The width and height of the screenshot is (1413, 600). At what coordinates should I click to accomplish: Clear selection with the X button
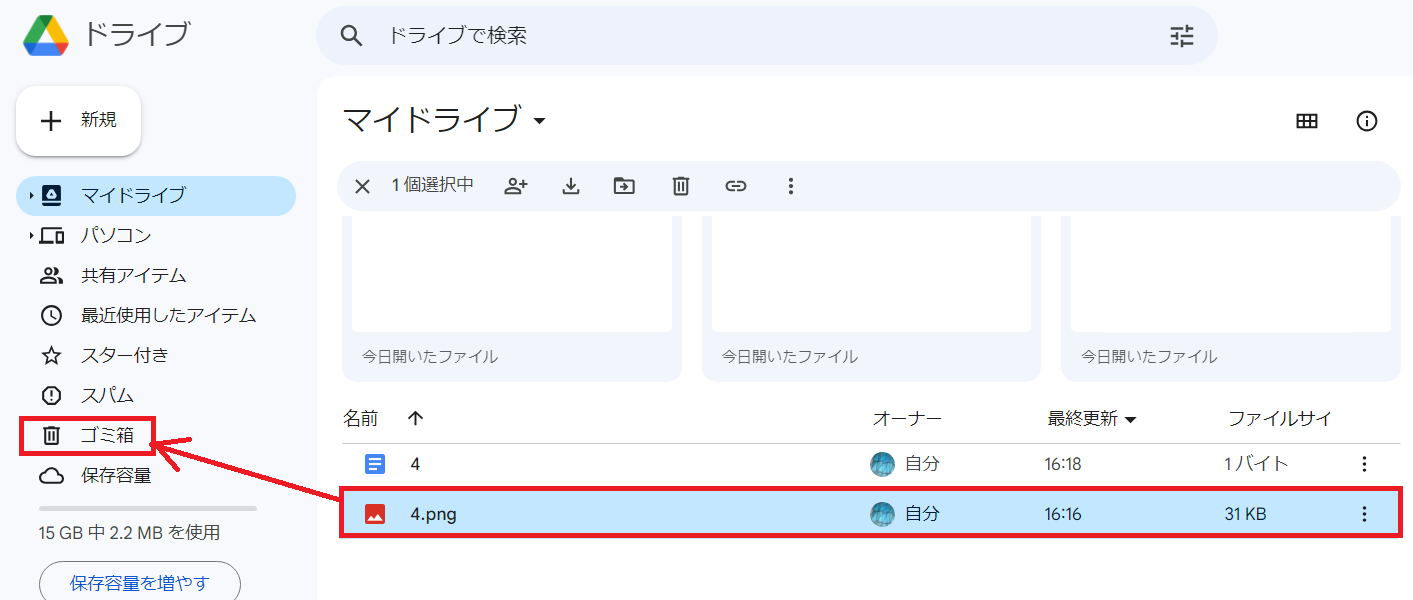pos(362,186)
